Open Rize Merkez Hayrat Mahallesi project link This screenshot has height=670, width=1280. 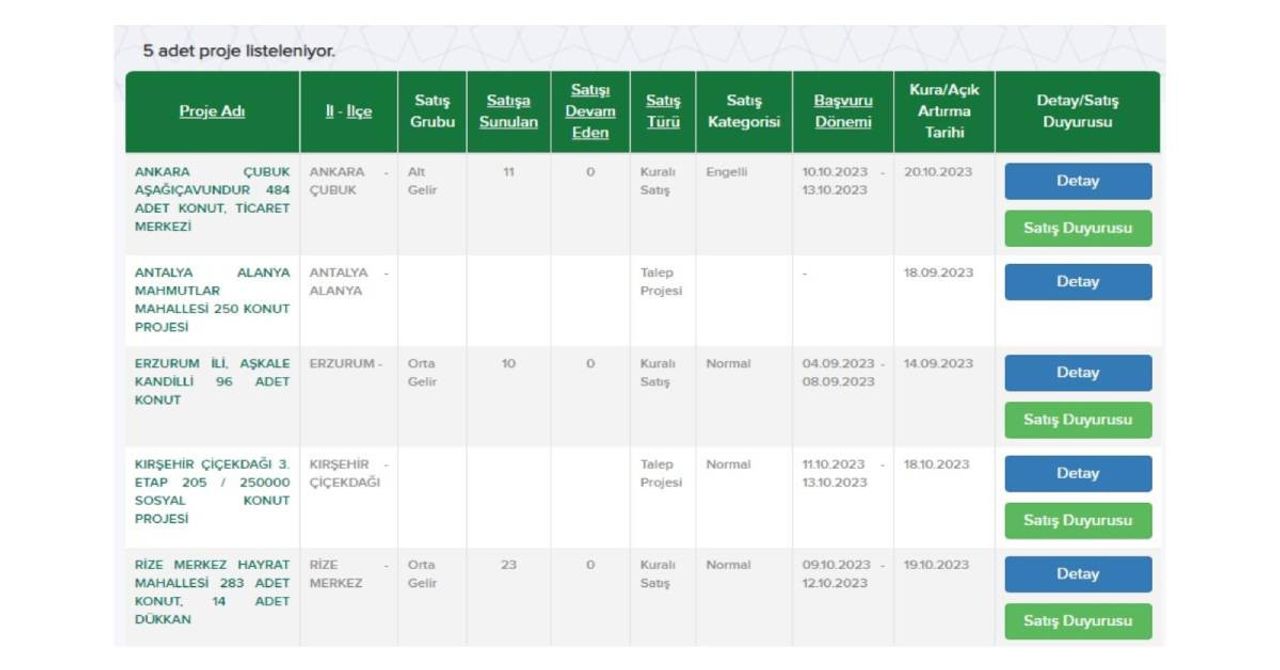212,592
